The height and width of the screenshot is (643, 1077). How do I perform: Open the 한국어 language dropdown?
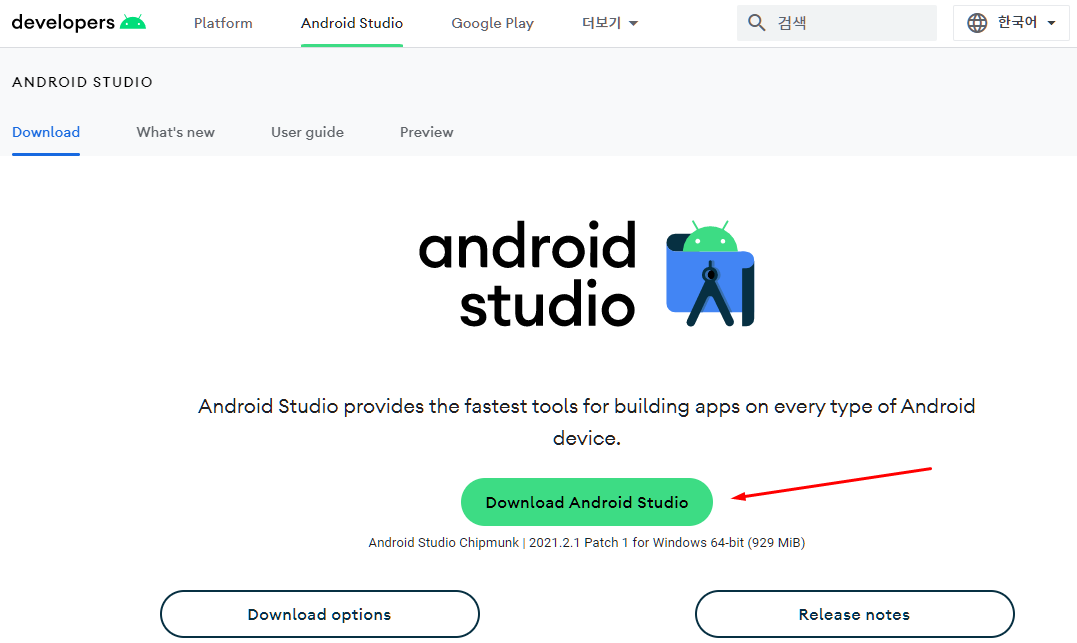pyautogui.click(x=1011, y=23)
